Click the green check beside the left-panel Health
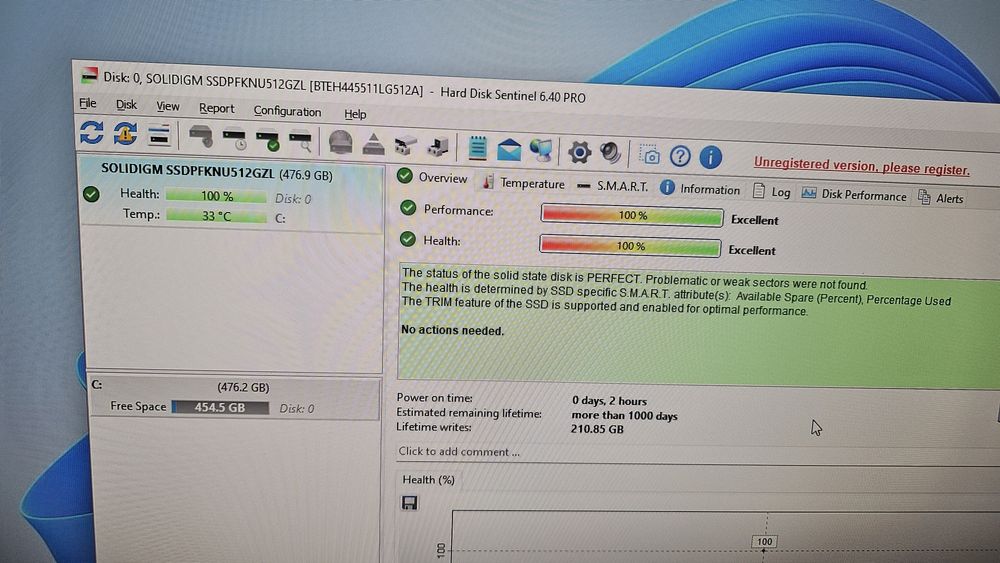This screenshot has width=1000, height=563. [x=91, y=193]
